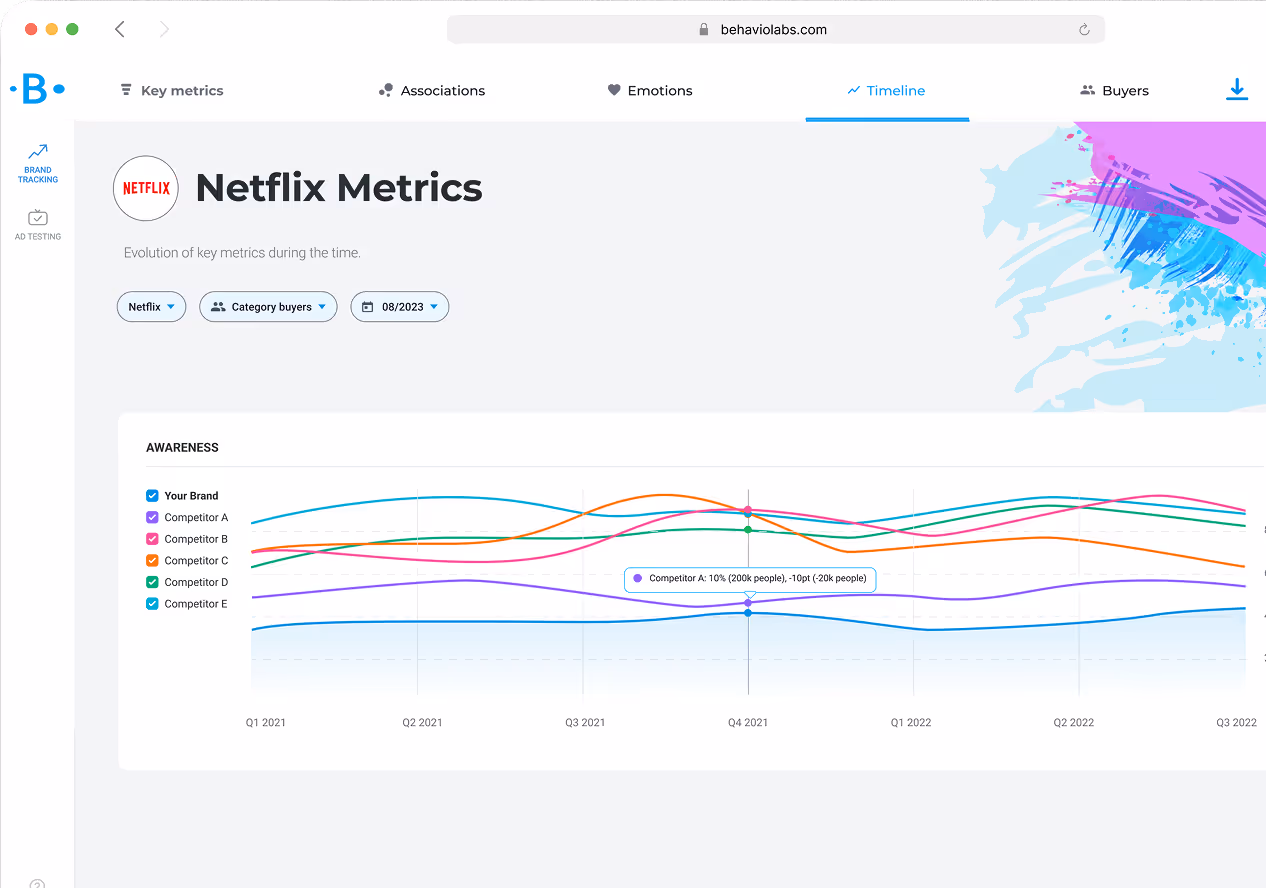Click the help question mark icon
Screen dimensions: 1266x888
[x=37, y=884]
